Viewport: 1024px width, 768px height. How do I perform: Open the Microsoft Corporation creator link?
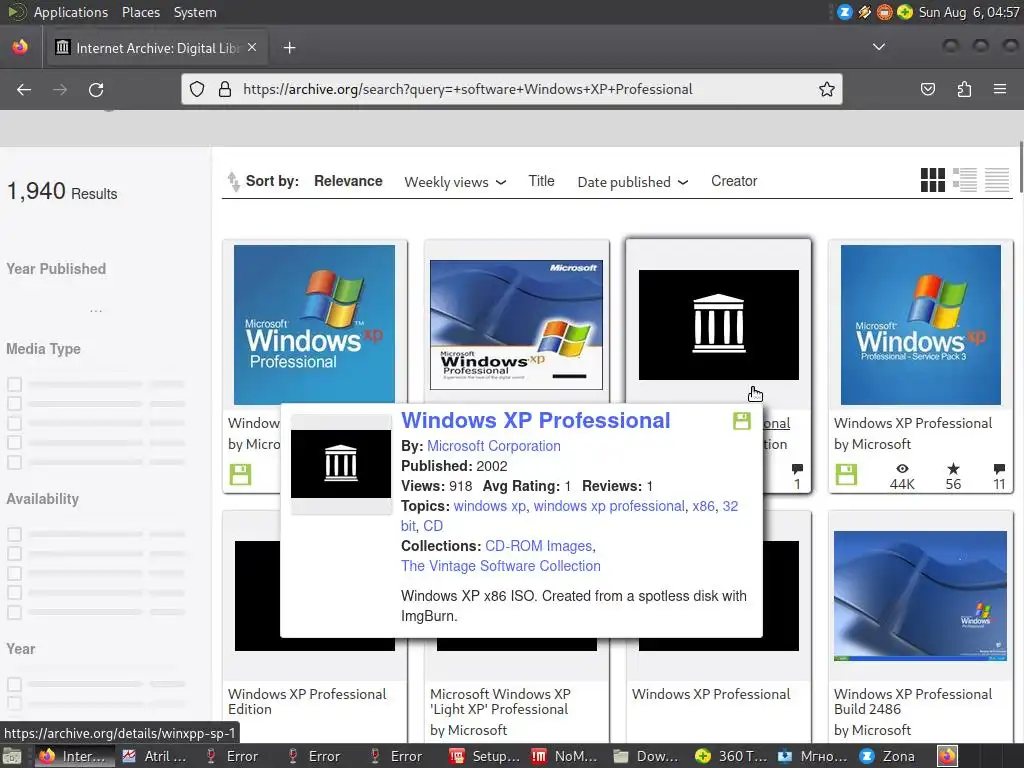click(x=494, y=446)
